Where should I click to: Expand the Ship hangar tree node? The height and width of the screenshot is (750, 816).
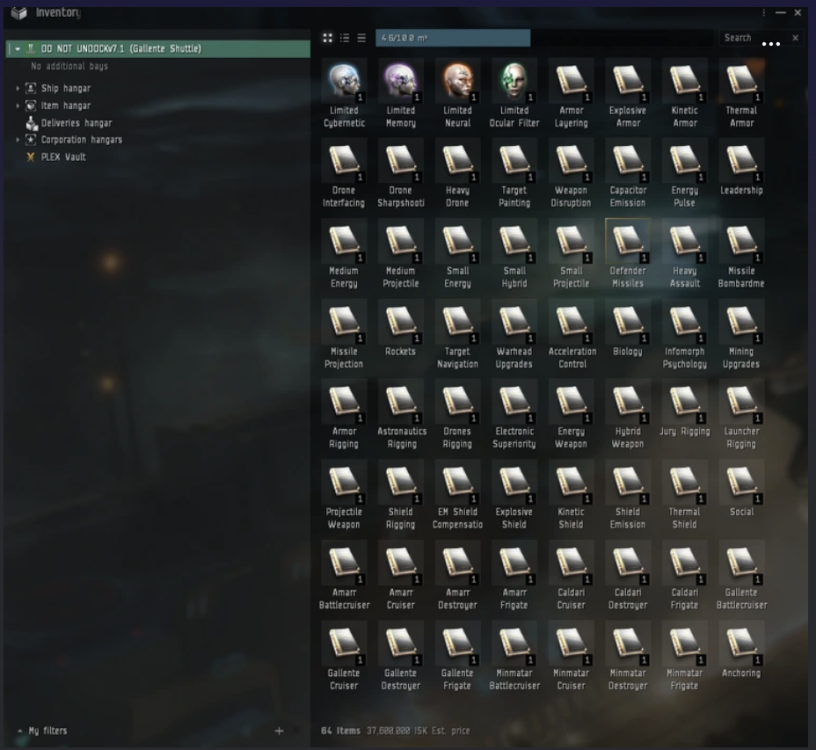tap(17, 89)
